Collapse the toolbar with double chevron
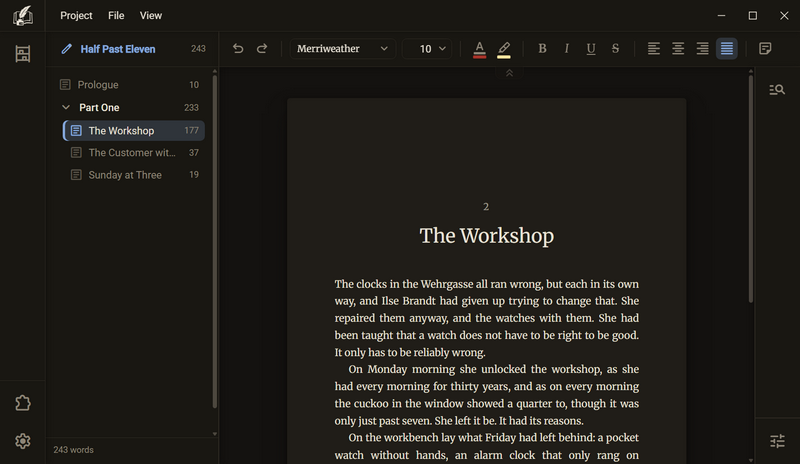Viewport: 800px width, 464px height. 509,74
